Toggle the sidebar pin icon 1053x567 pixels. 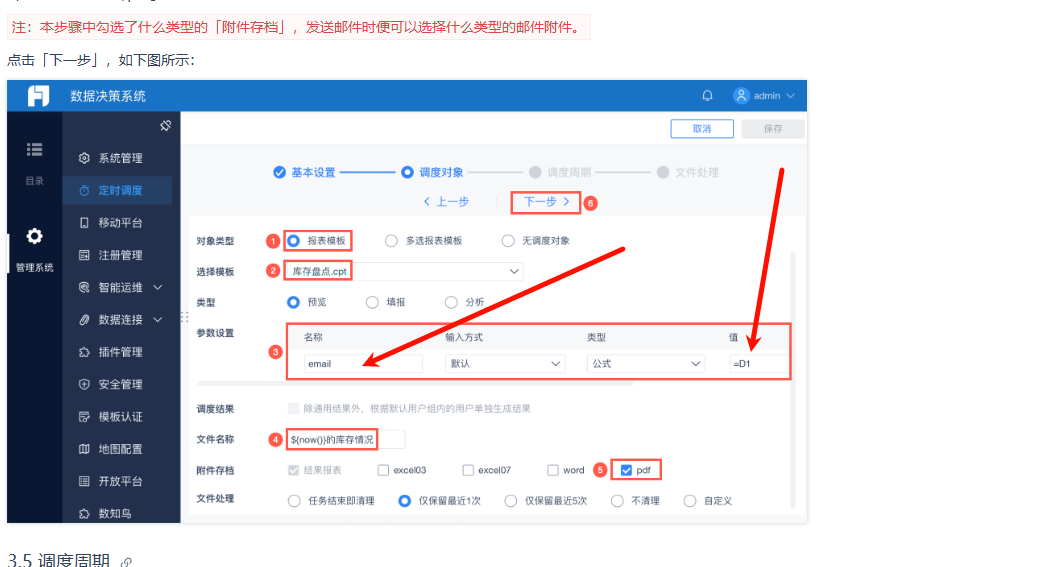coord(165,126)
